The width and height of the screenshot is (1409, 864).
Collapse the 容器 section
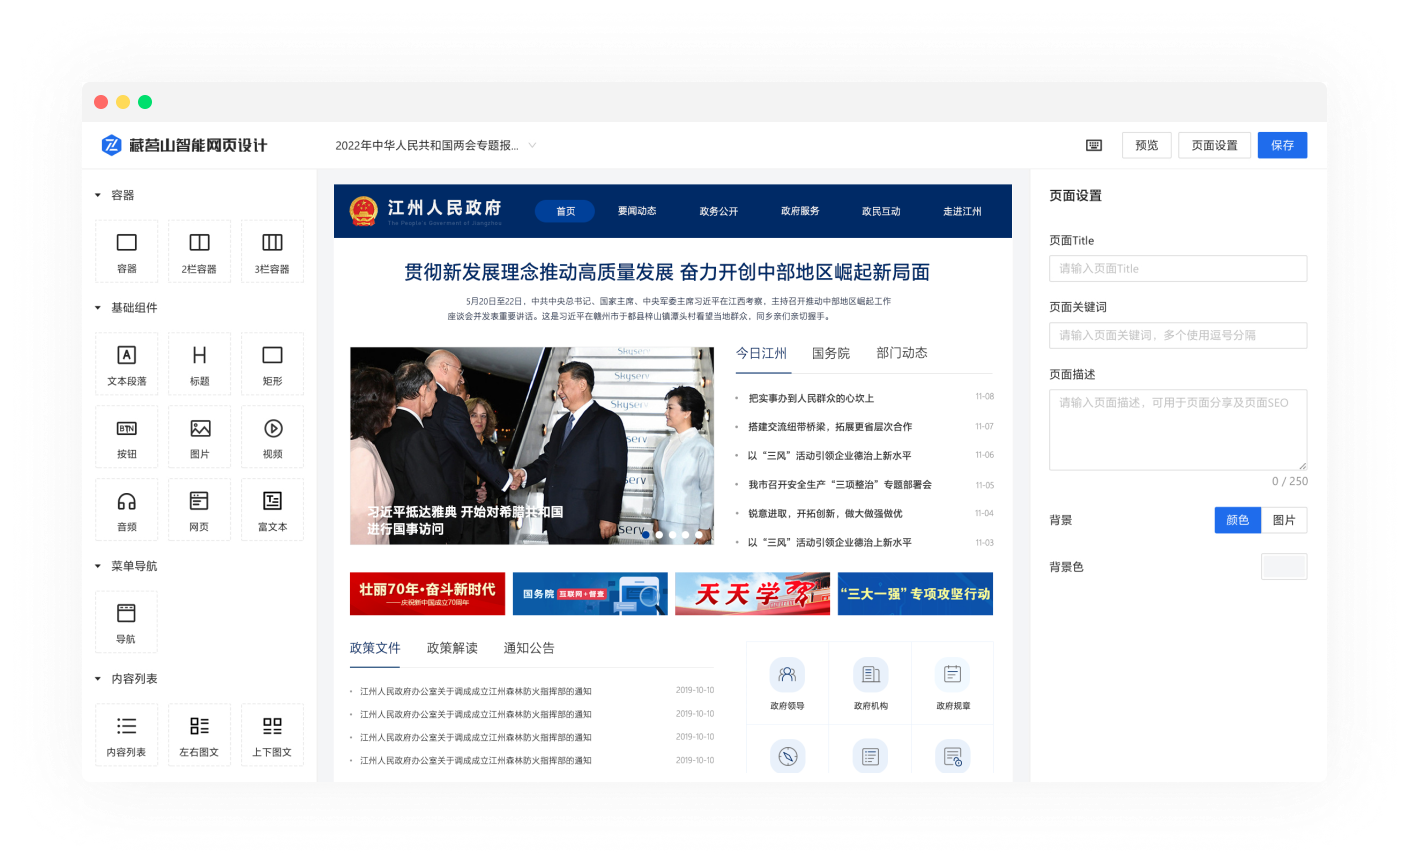[98, 195]
